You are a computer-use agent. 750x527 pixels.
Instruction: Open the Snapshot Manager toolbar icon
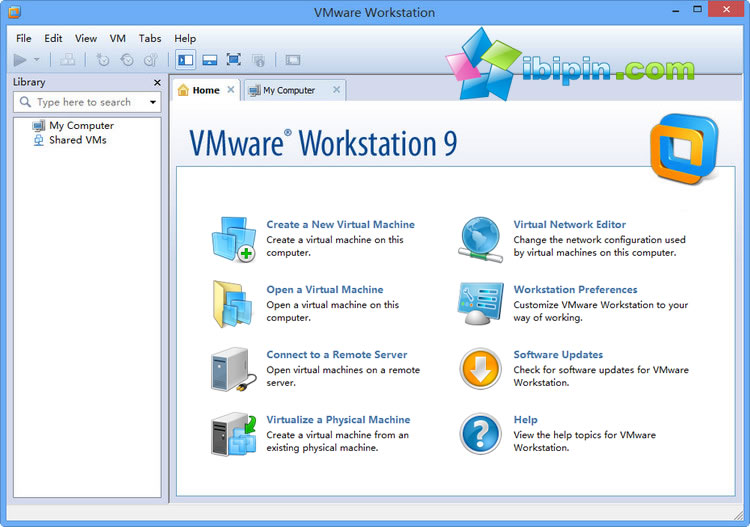pos(151,60)
